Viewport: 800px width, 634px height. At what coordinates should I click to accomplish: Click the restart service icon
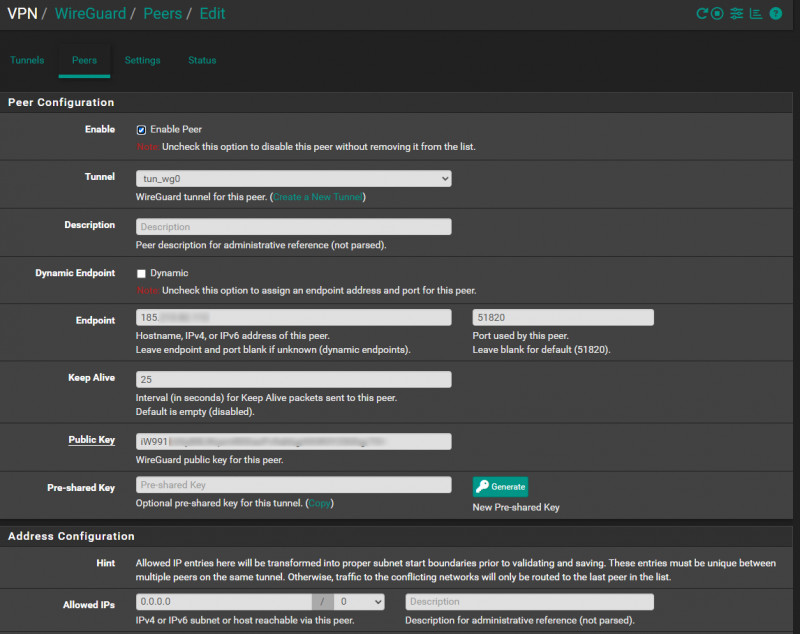(703, 14)
